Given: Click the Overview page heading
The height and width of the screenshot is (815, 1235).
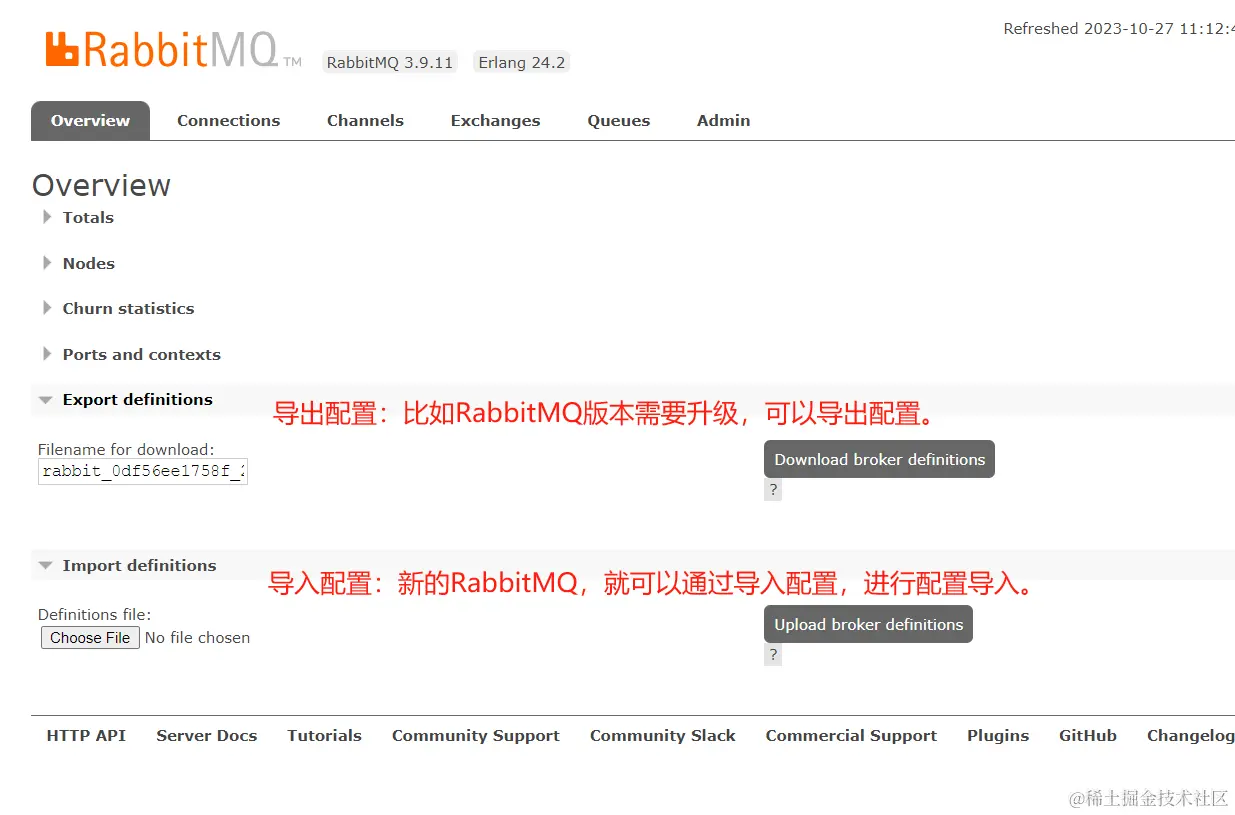Looking at the screenshot, I should coord(101,185).
